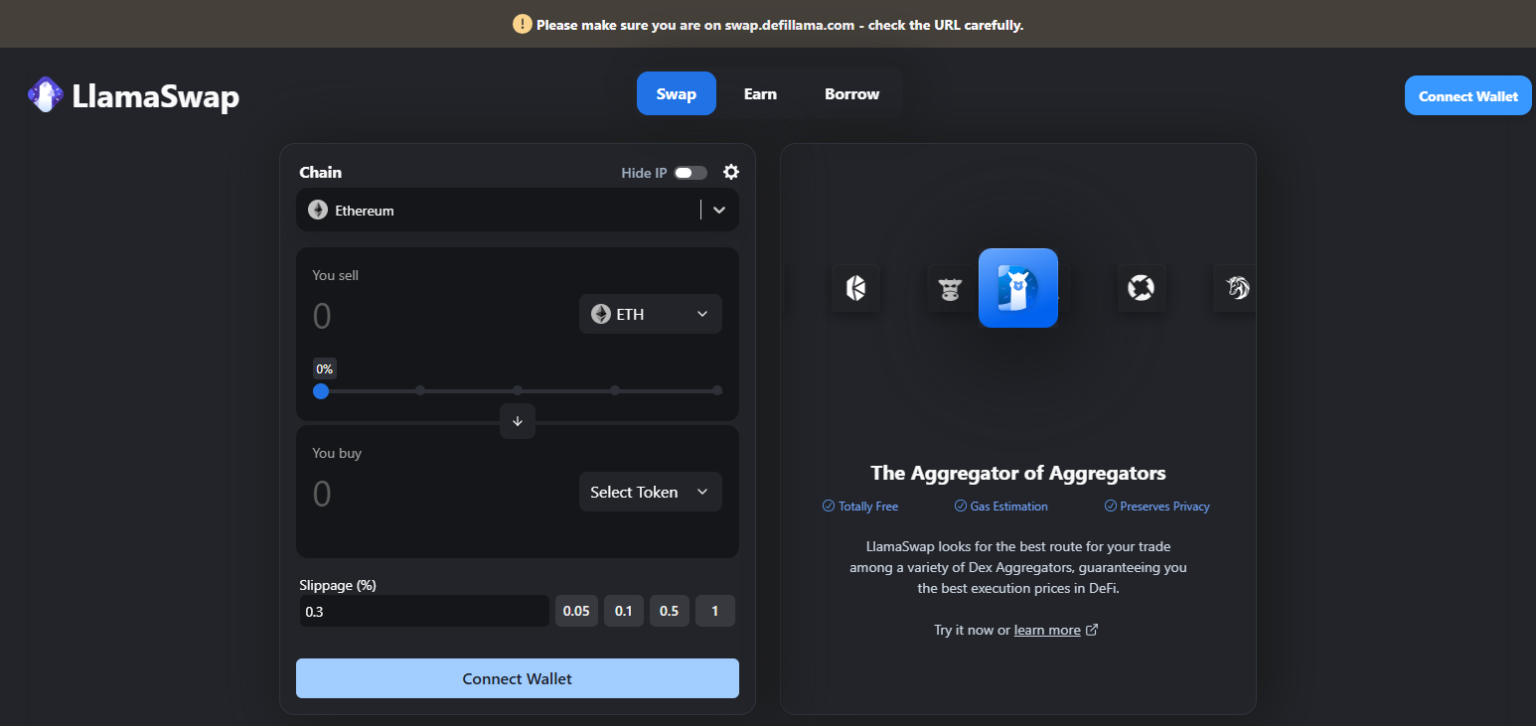
Task: Click the 'Chain' label
Action: (x=320, y=172)
